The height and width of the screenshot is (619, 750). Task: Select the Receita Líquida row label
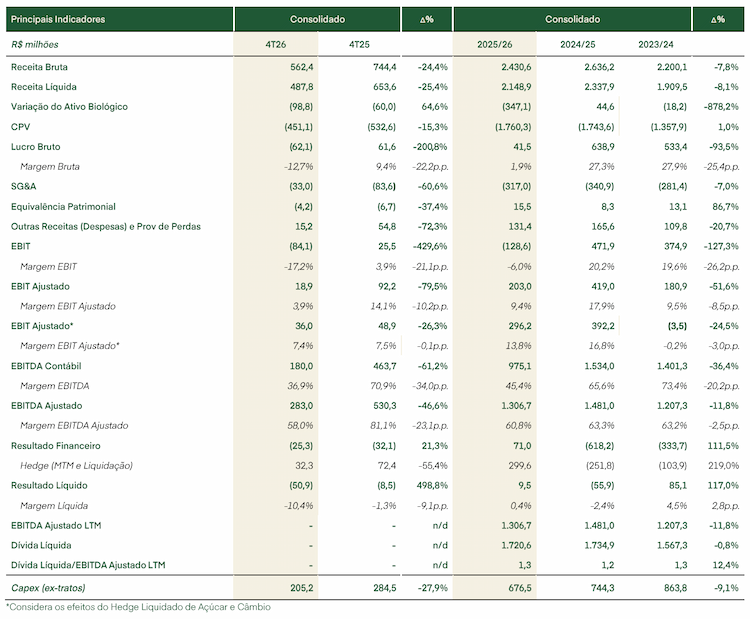pos(44,87)
